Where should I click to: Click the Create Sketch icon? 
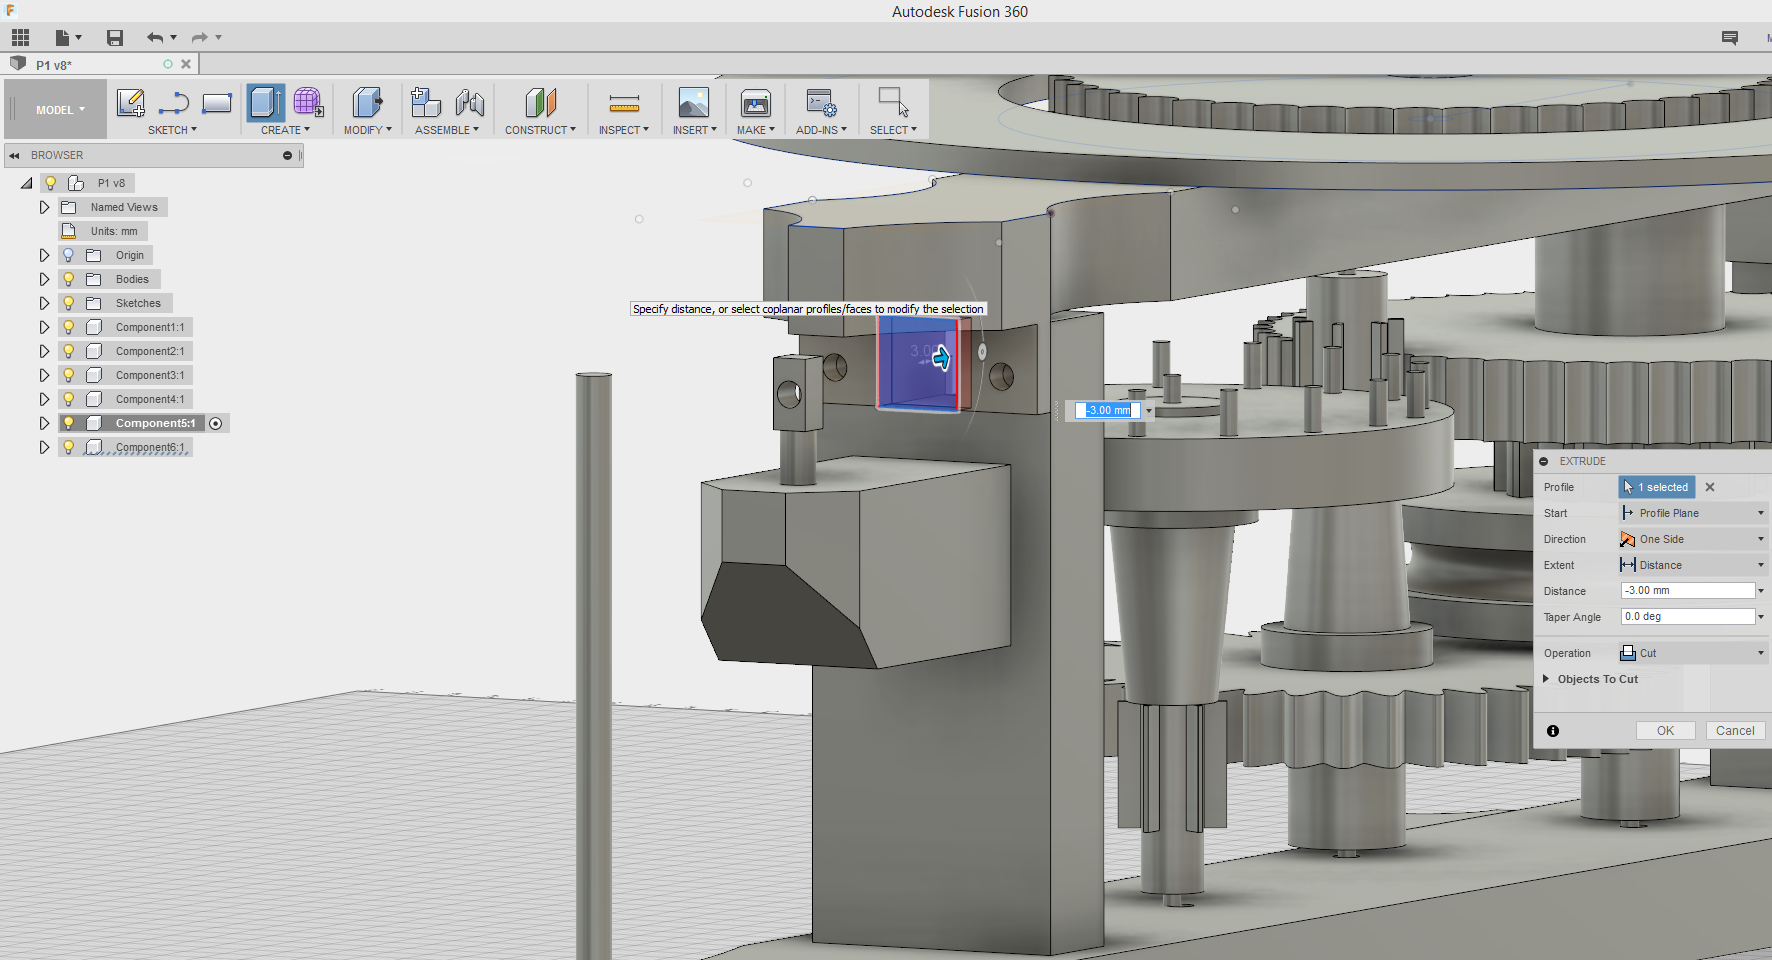point(131,103)
